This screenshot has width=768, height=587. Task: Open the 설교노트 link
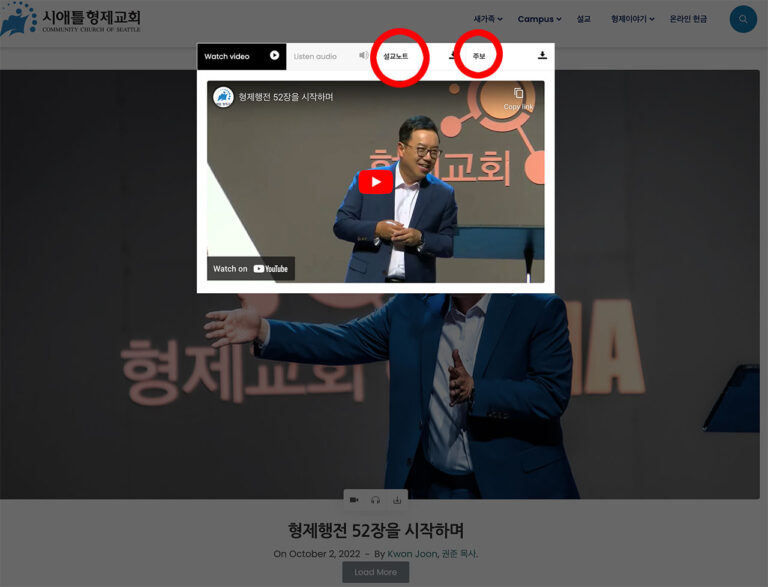coord(396,56)
